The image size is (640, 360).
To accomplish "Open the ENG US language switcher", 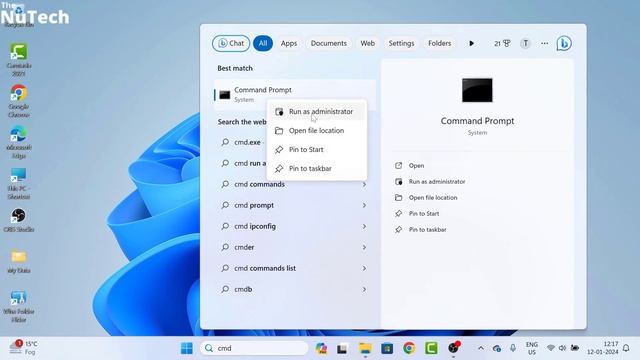I will [532, 348].
